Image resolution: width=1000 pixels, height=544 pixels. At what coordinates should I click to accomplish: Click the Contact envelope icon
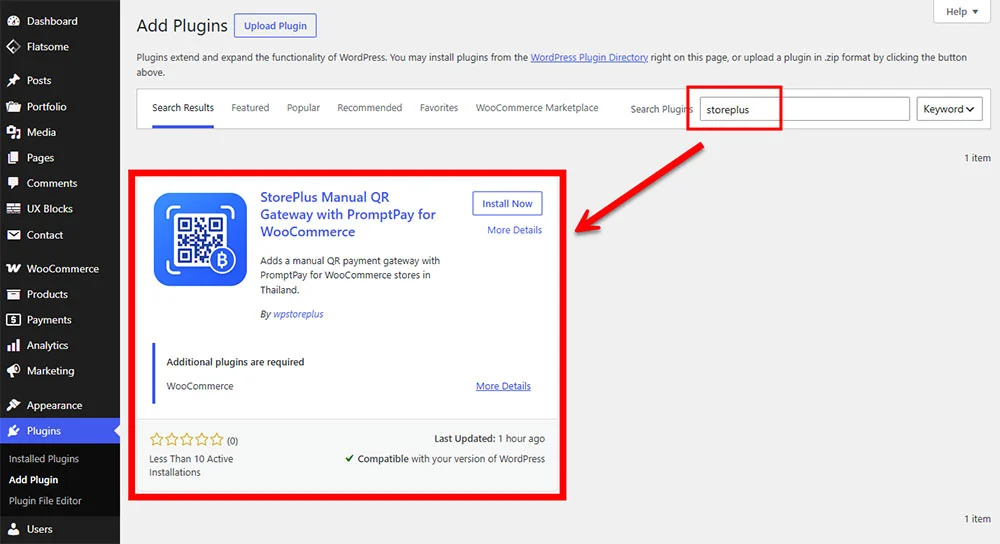(13, 235)
